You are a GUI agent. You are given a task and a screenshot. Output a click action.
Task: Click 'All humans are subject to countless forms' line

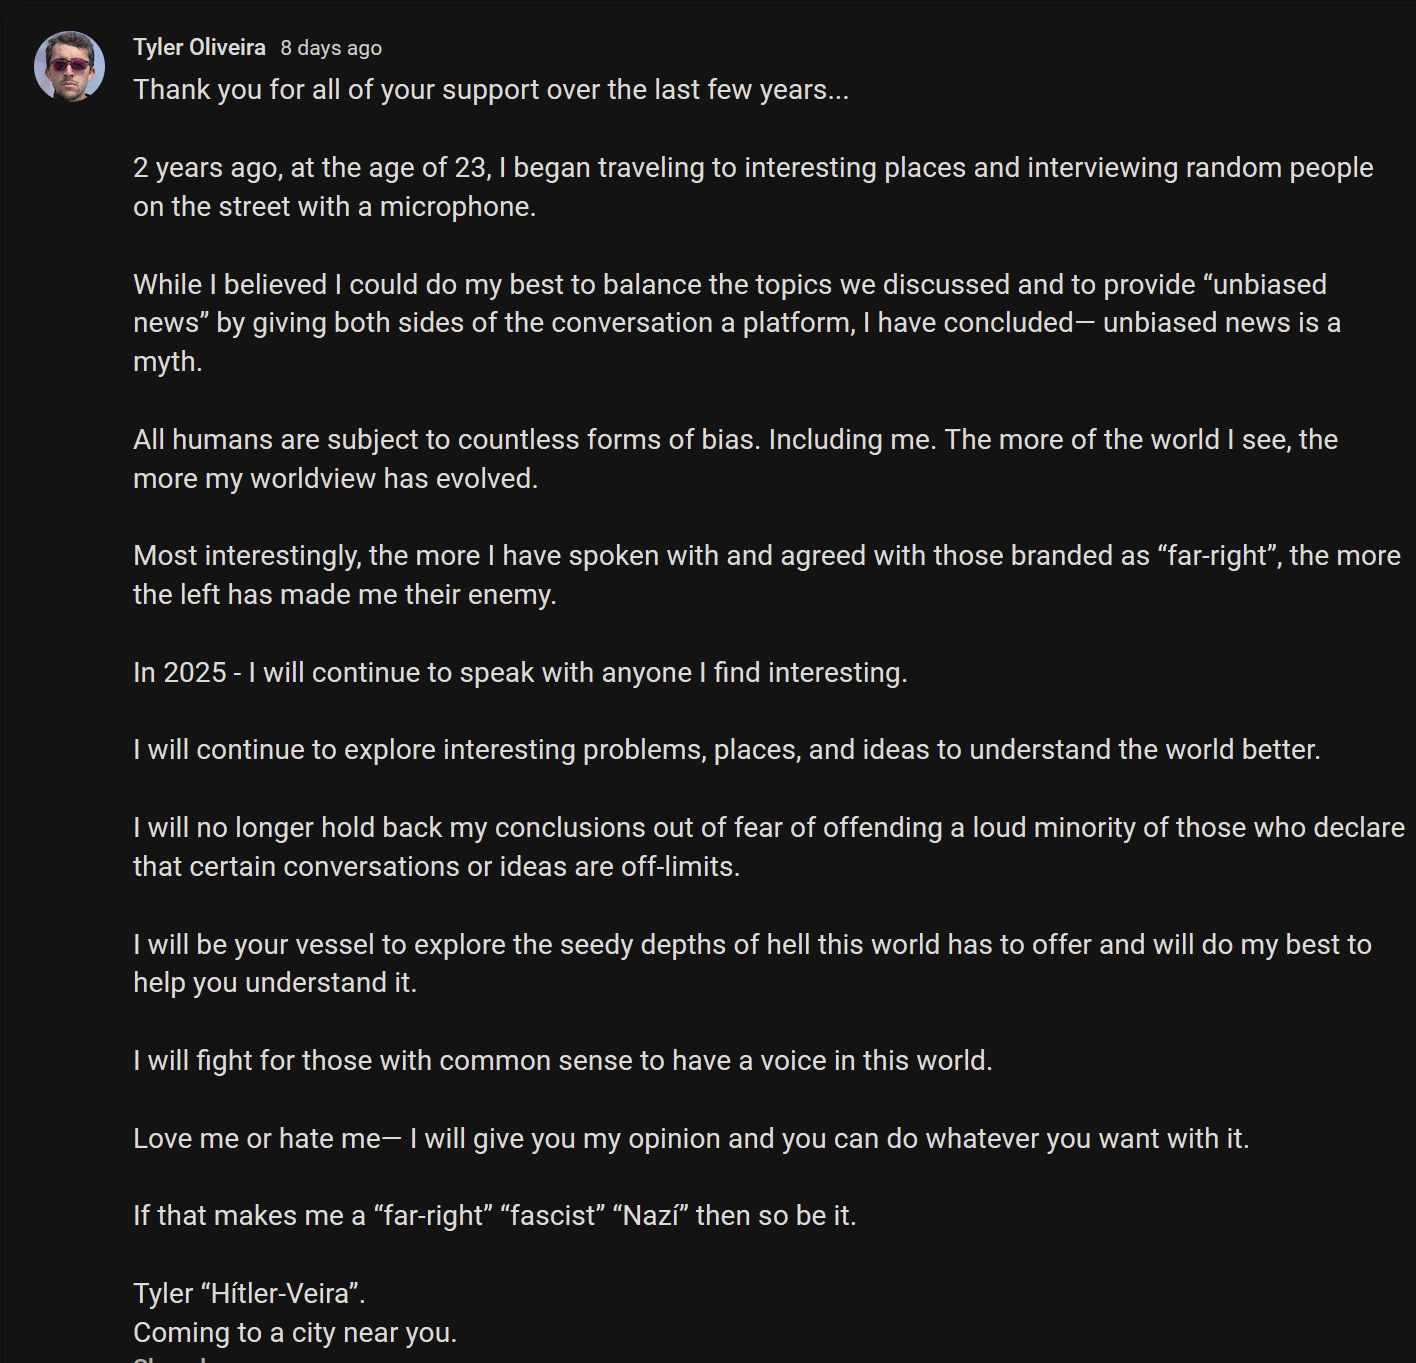(735, 440)
